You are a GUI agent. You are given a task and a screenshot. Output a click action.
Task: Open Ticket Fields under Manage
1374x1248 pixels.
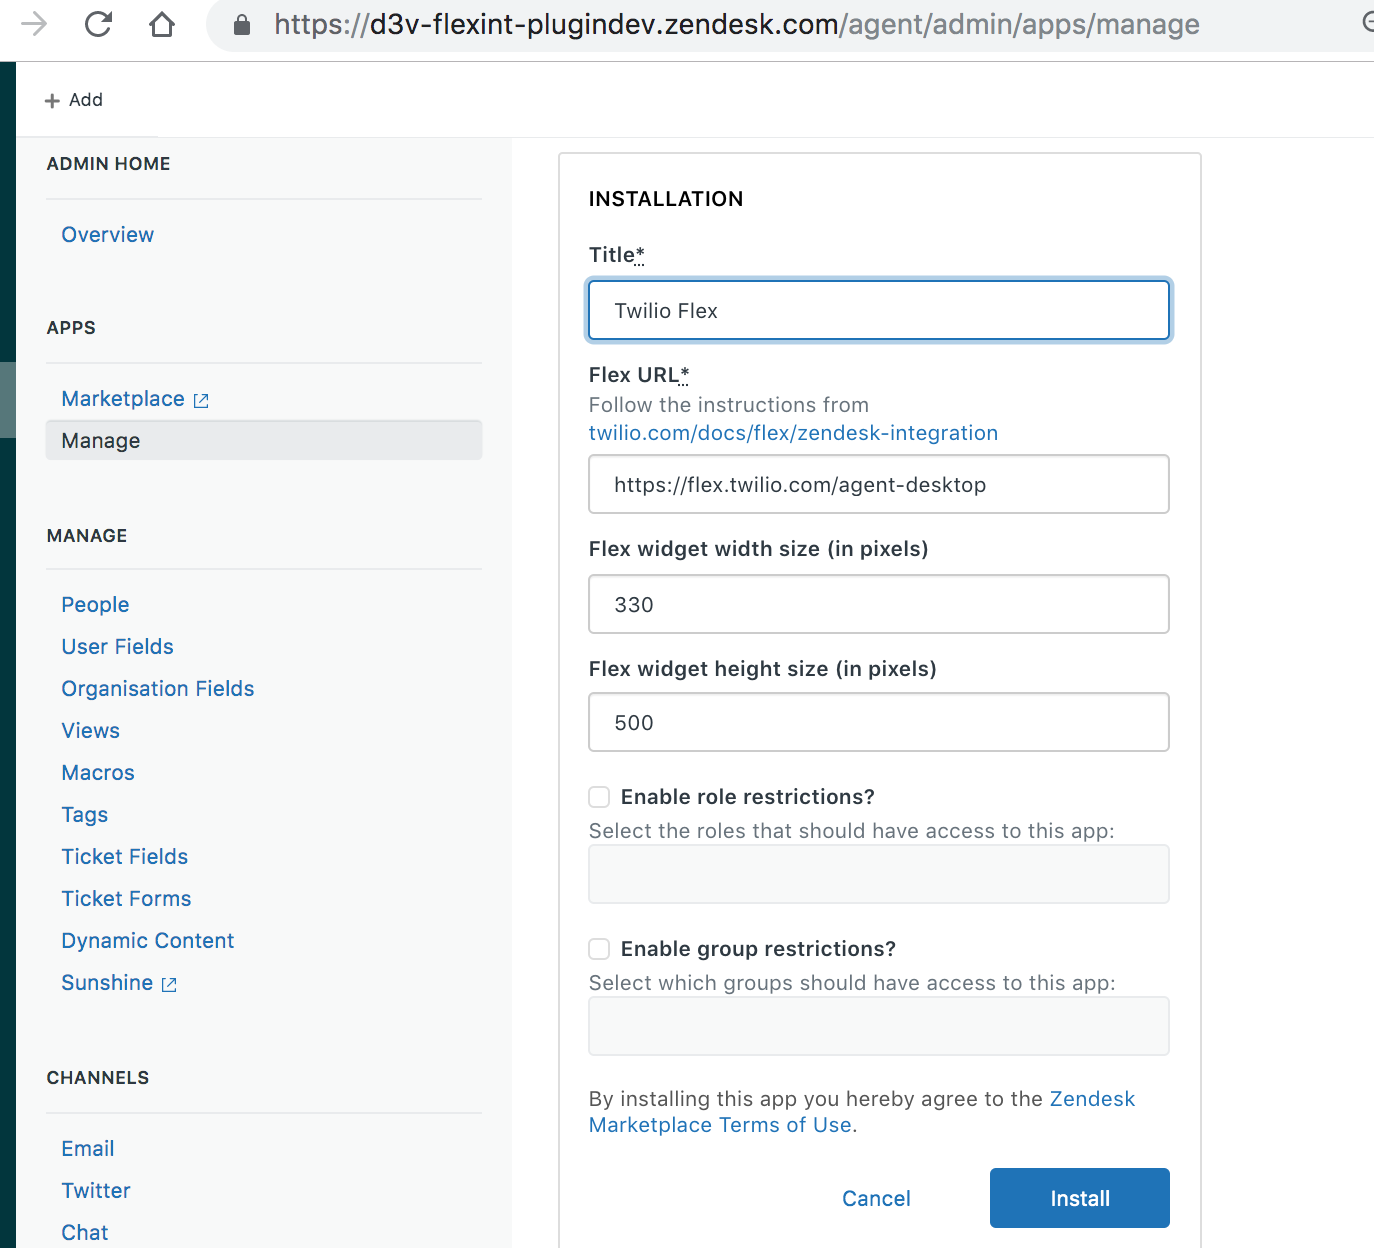pyautogui.click(x=124, y=857)
